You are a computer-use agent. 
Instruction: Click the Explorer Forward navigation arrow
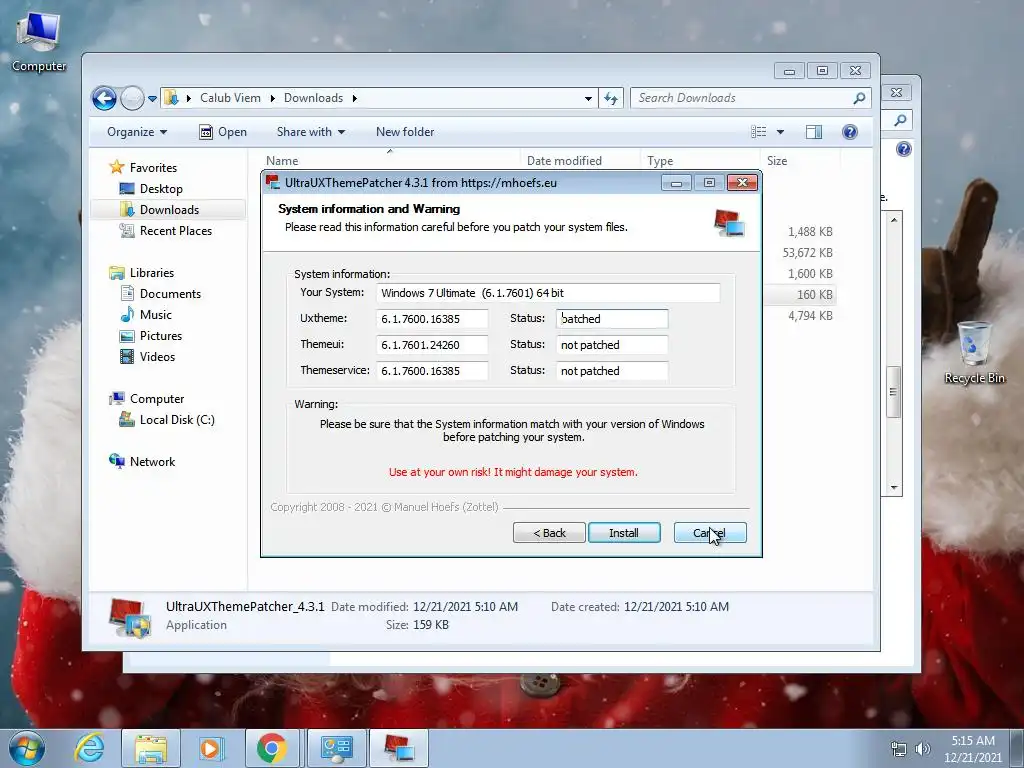133,99
